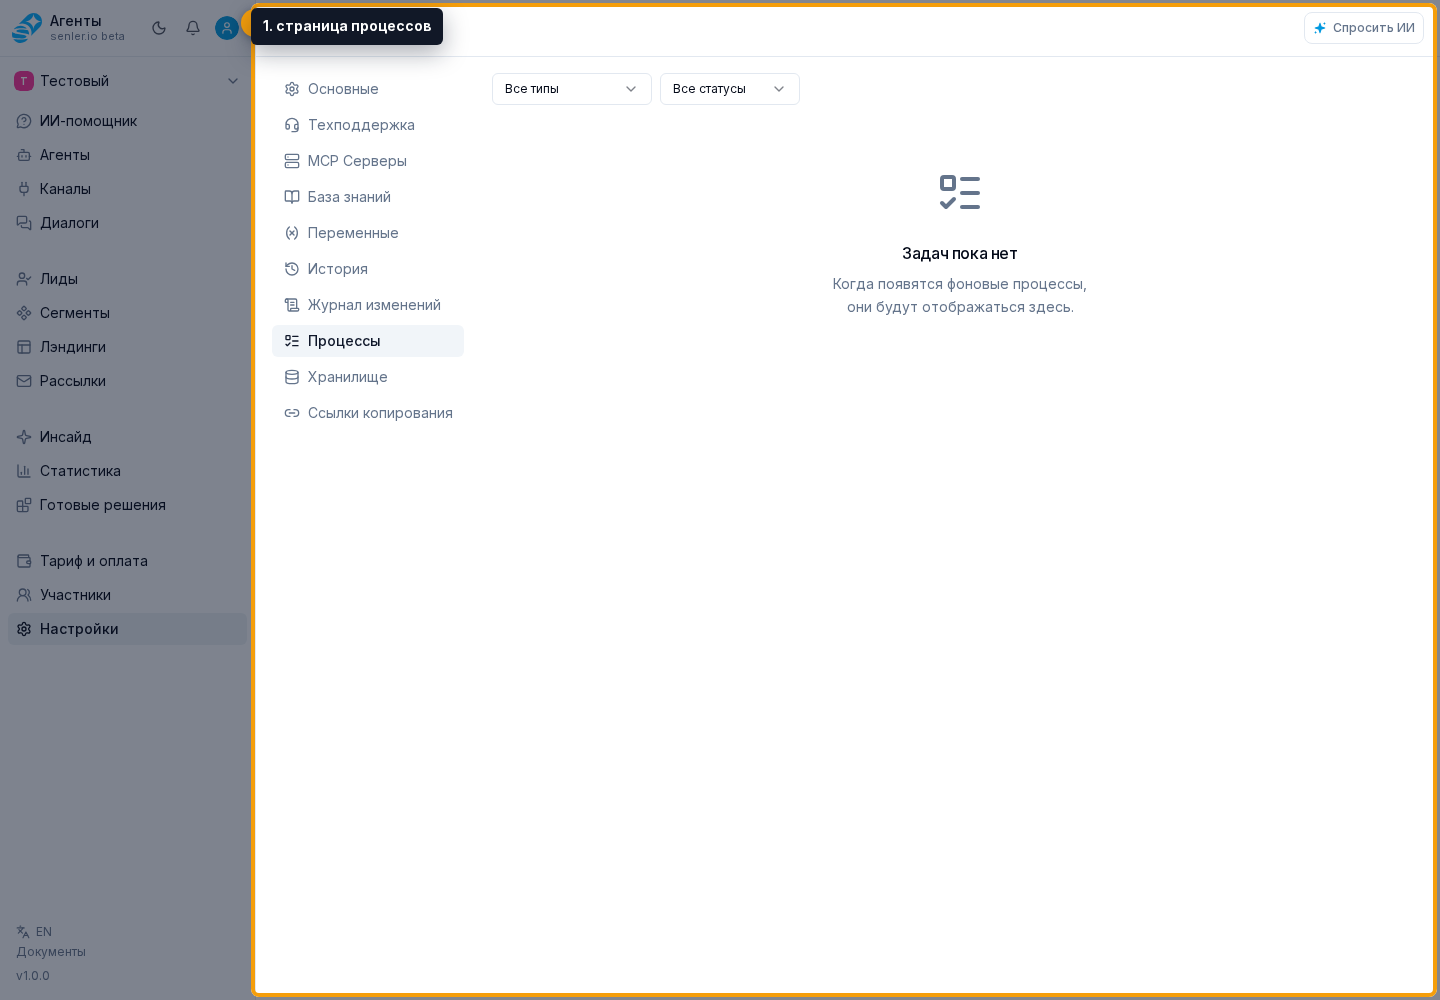Switch language using the EN toggle

(x=34, y=932)
